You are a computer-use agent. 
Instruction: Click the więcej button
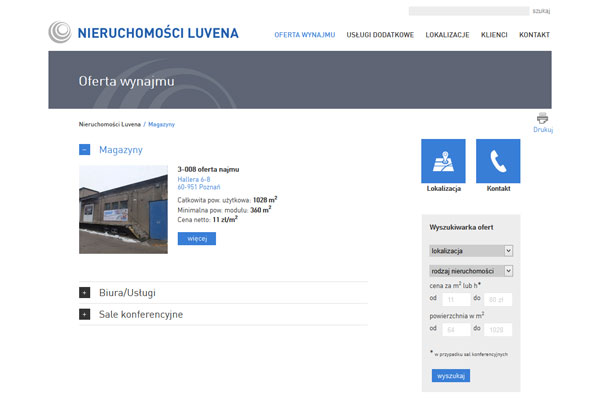(197, 238)
